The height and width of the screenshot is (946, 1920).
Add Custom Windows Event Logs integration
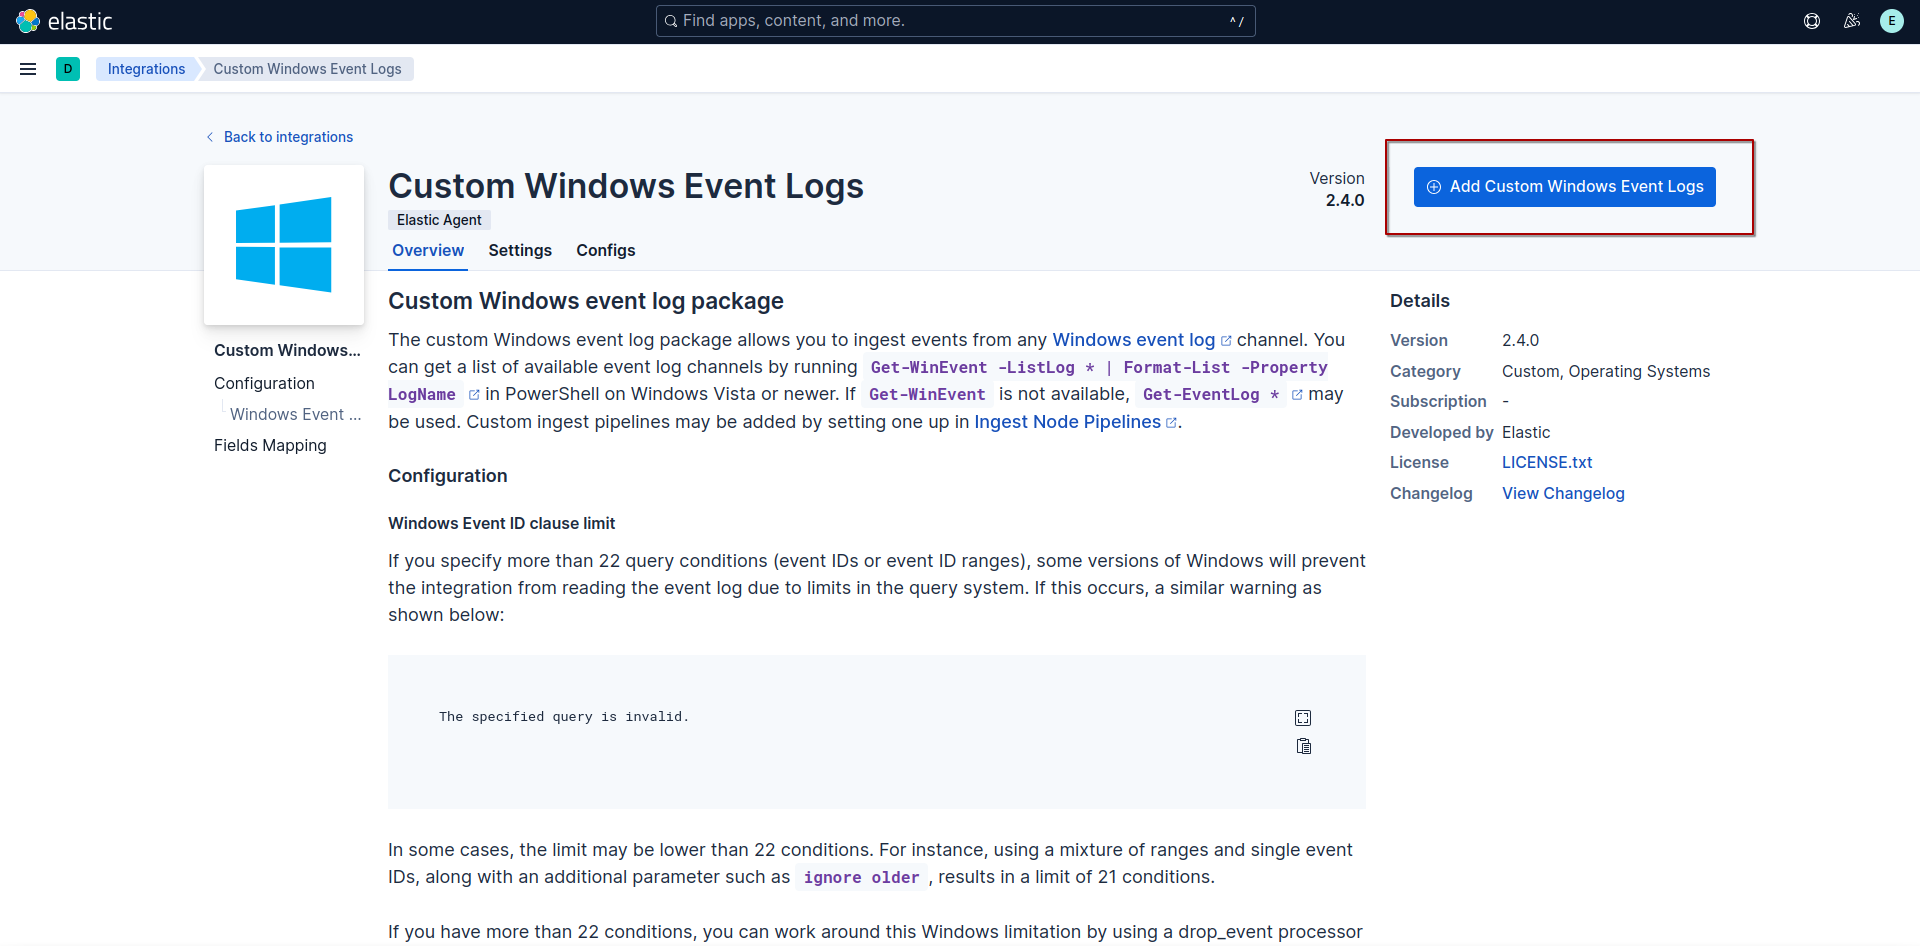point(1564,187)
